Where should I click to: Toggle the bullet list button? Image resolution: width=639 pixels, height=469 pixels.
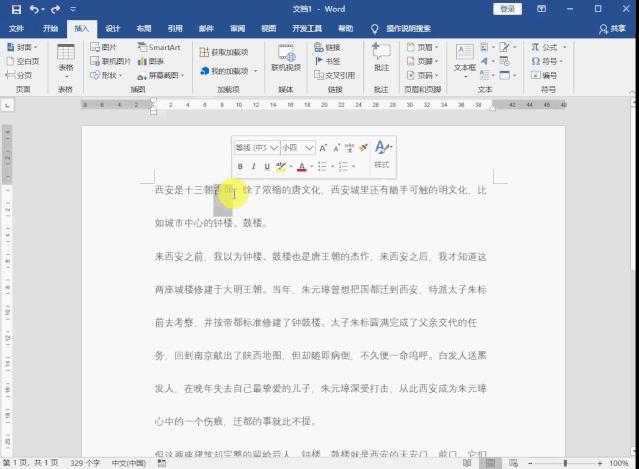pos(322,166)
